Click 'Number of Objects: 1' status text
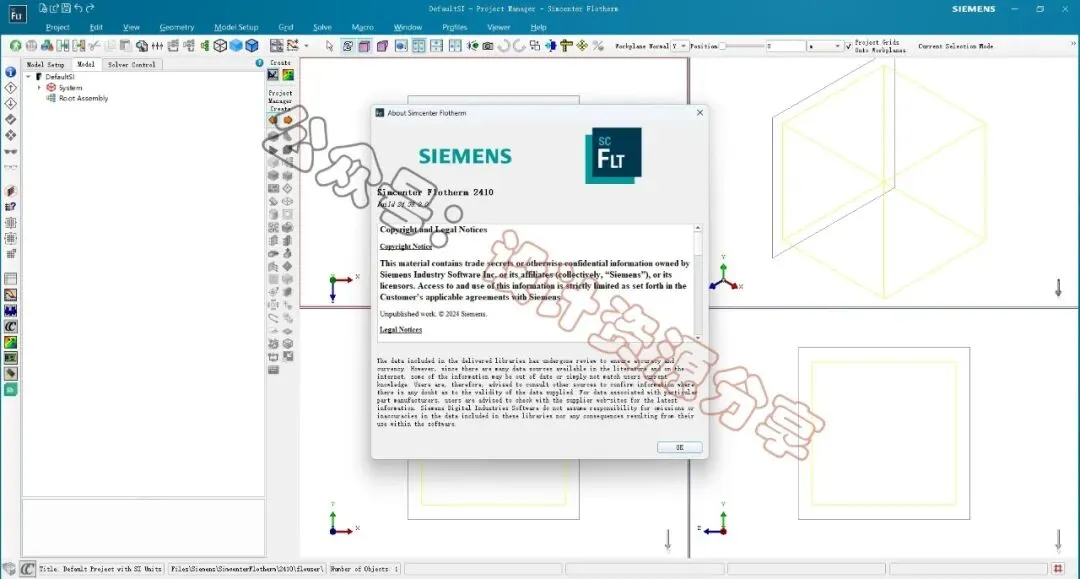Viewport: 1080px width, 579px height. 364,569
